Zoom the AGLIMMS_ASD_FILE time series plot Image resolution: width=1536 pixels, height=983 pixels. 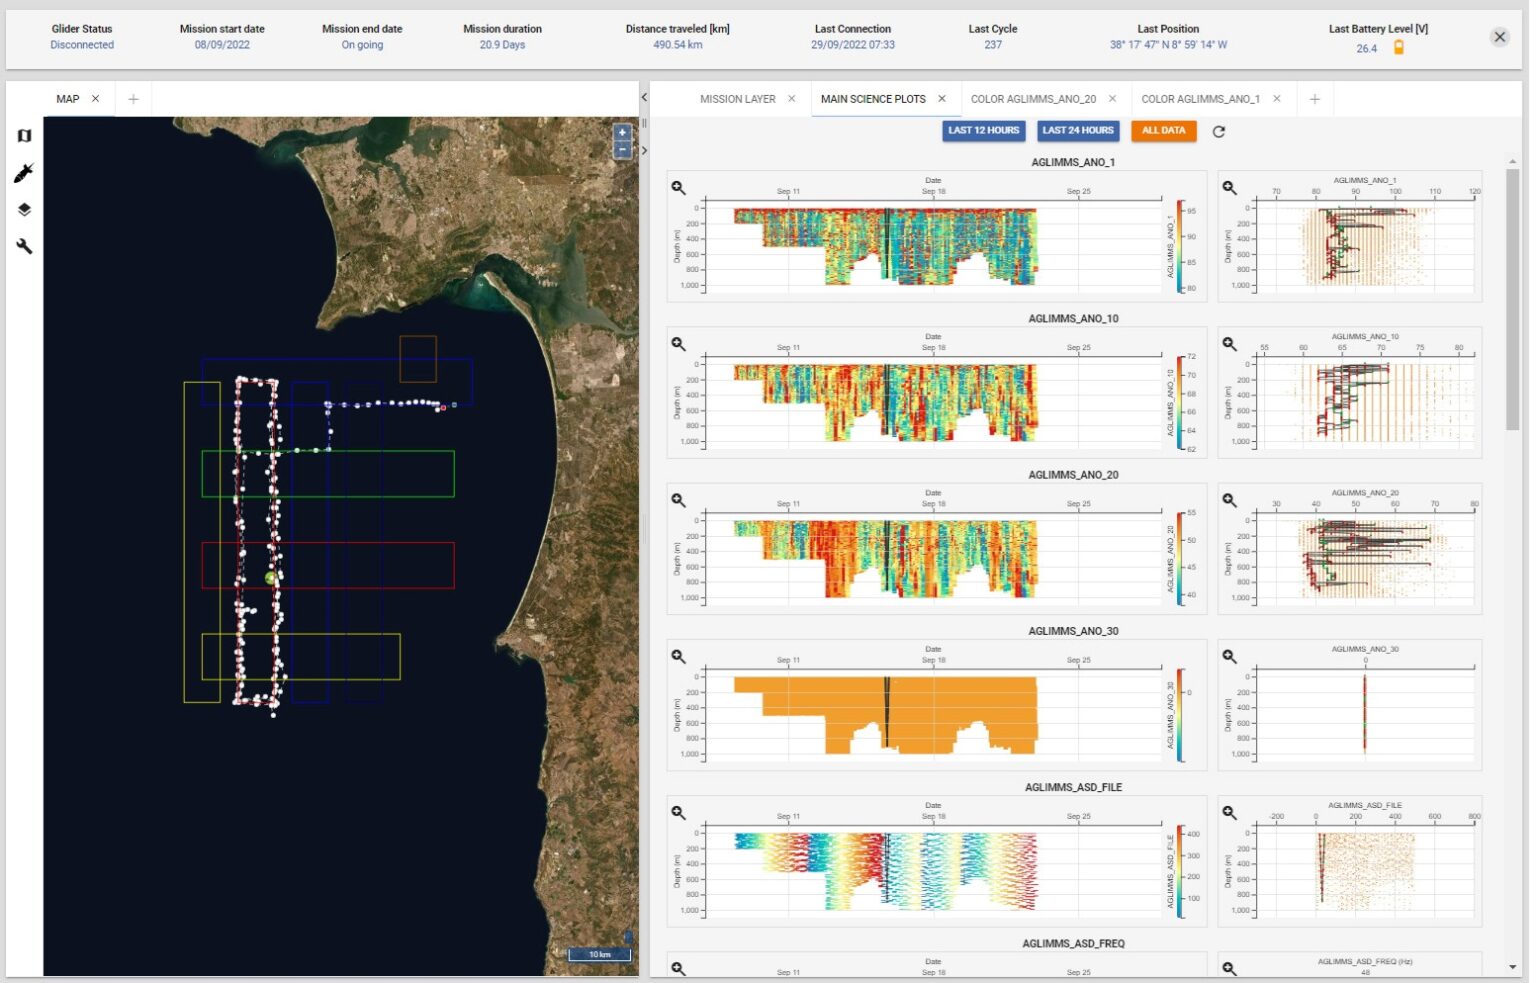coord(678,813)
